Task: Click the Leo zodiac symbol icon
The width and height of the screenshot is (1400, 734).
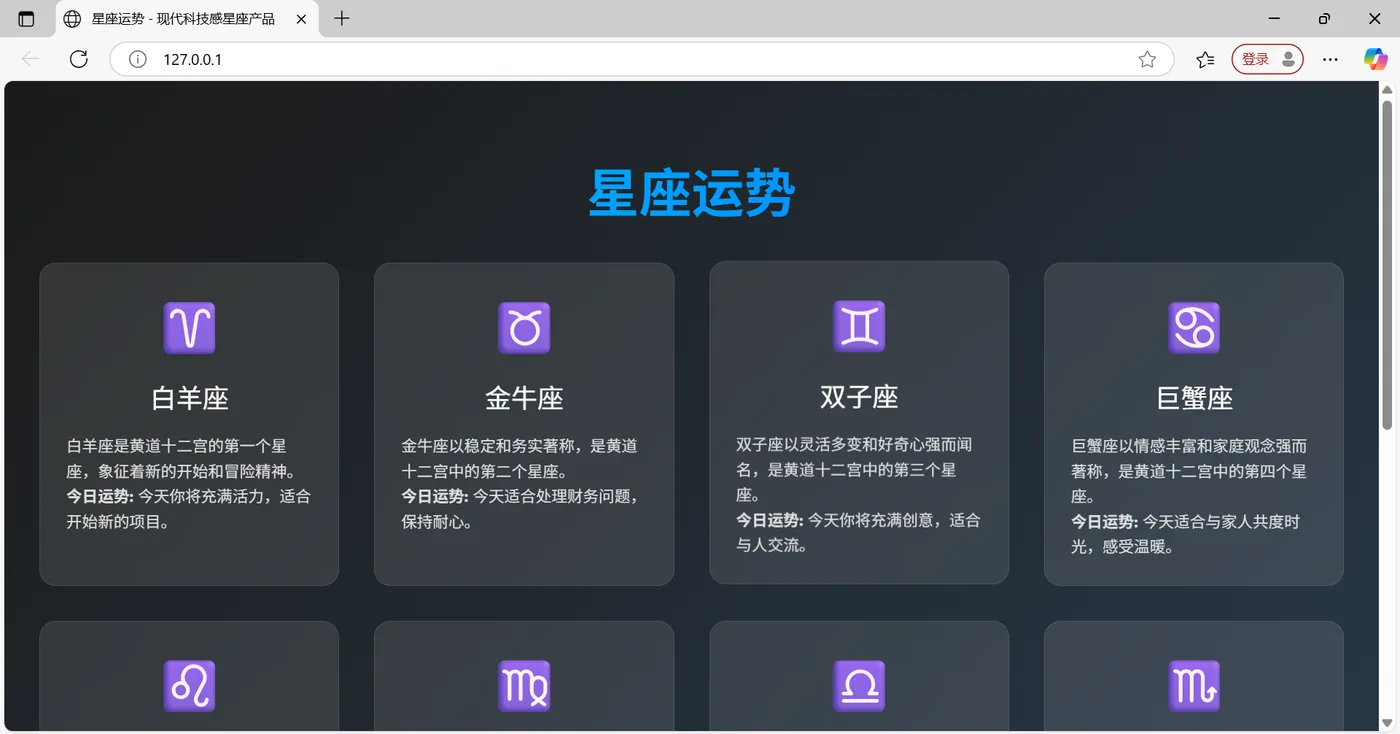Action: point(189,686)
